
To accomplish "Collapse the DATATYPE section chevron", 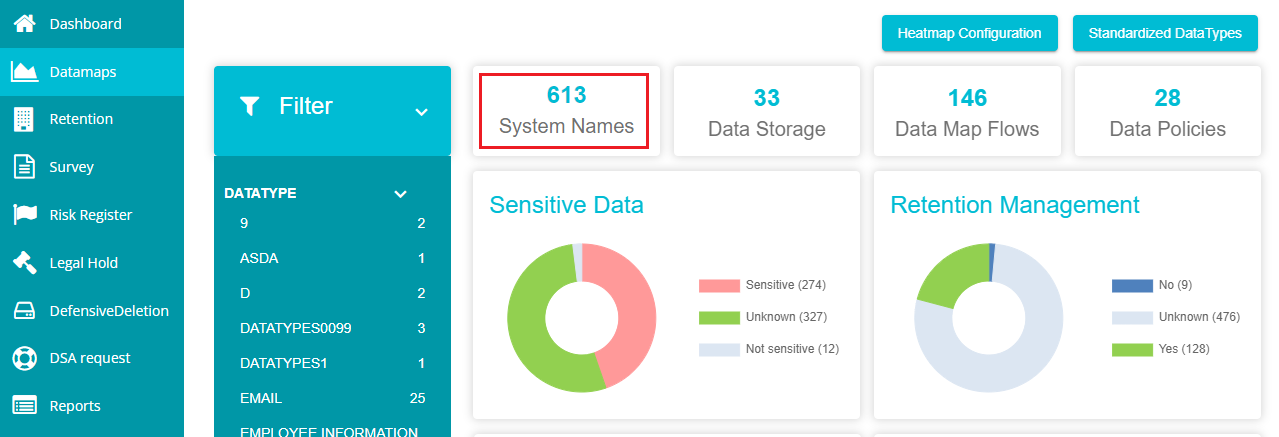I will click(x=401, y=194).
